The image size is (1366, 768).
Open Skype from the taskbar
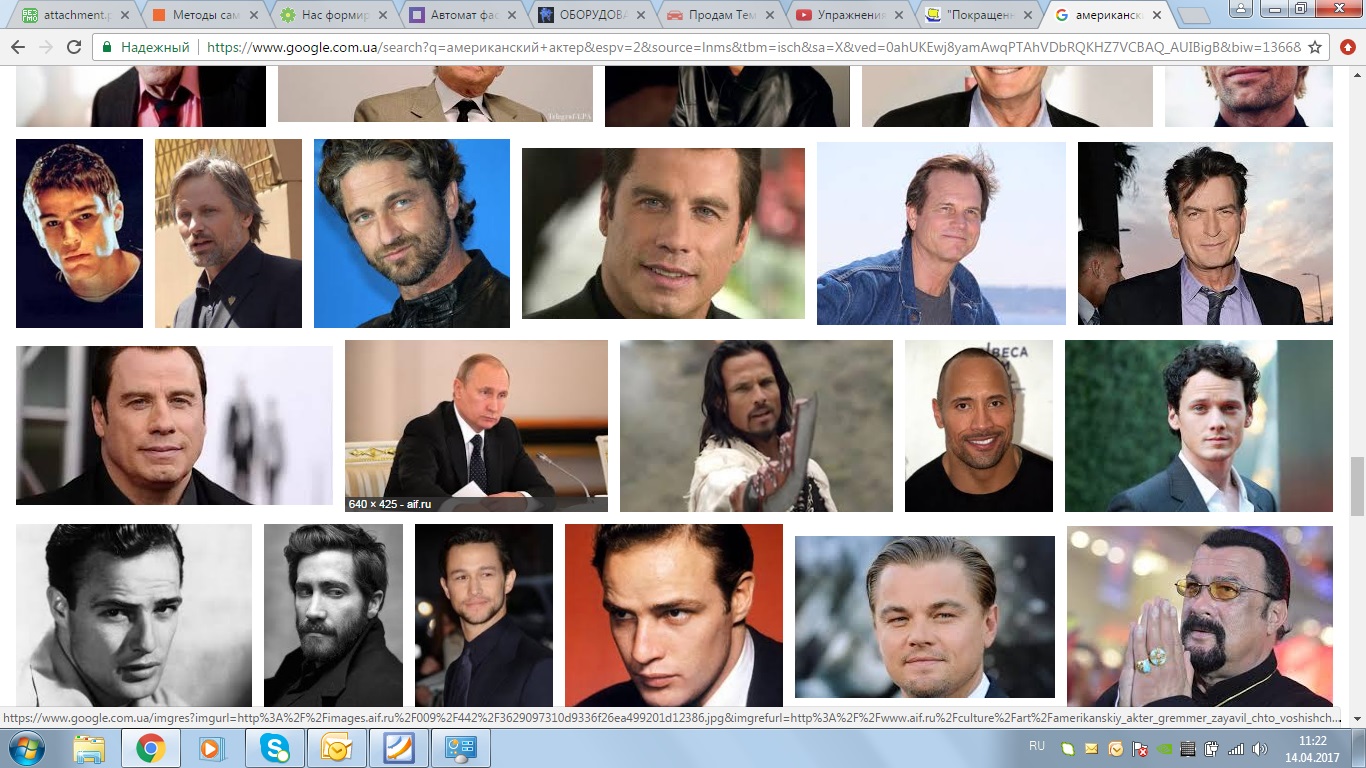(274, 748)
